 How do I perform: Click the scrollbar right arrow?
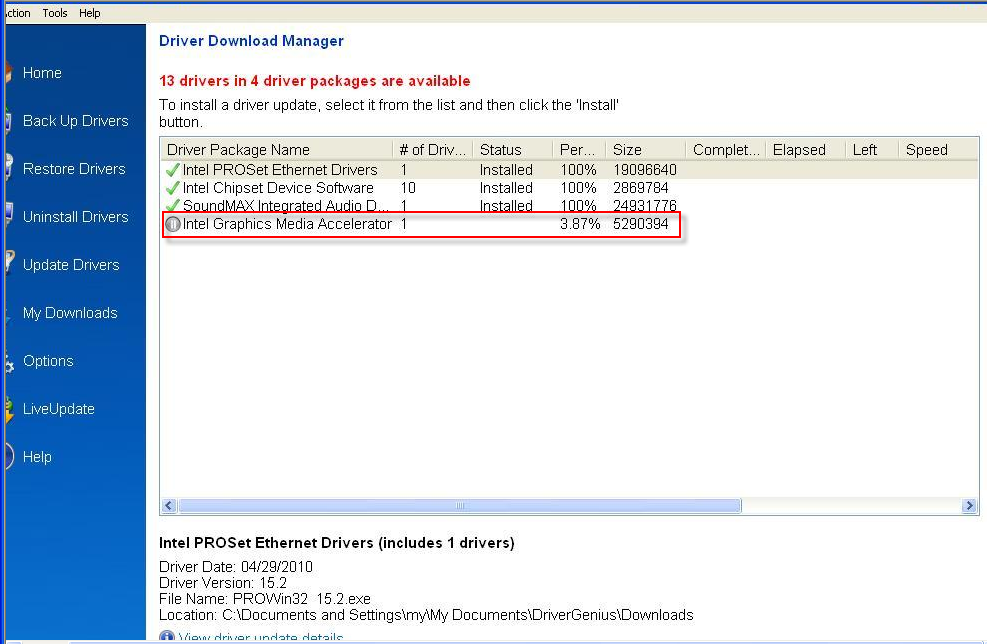[x=969, y=506]
